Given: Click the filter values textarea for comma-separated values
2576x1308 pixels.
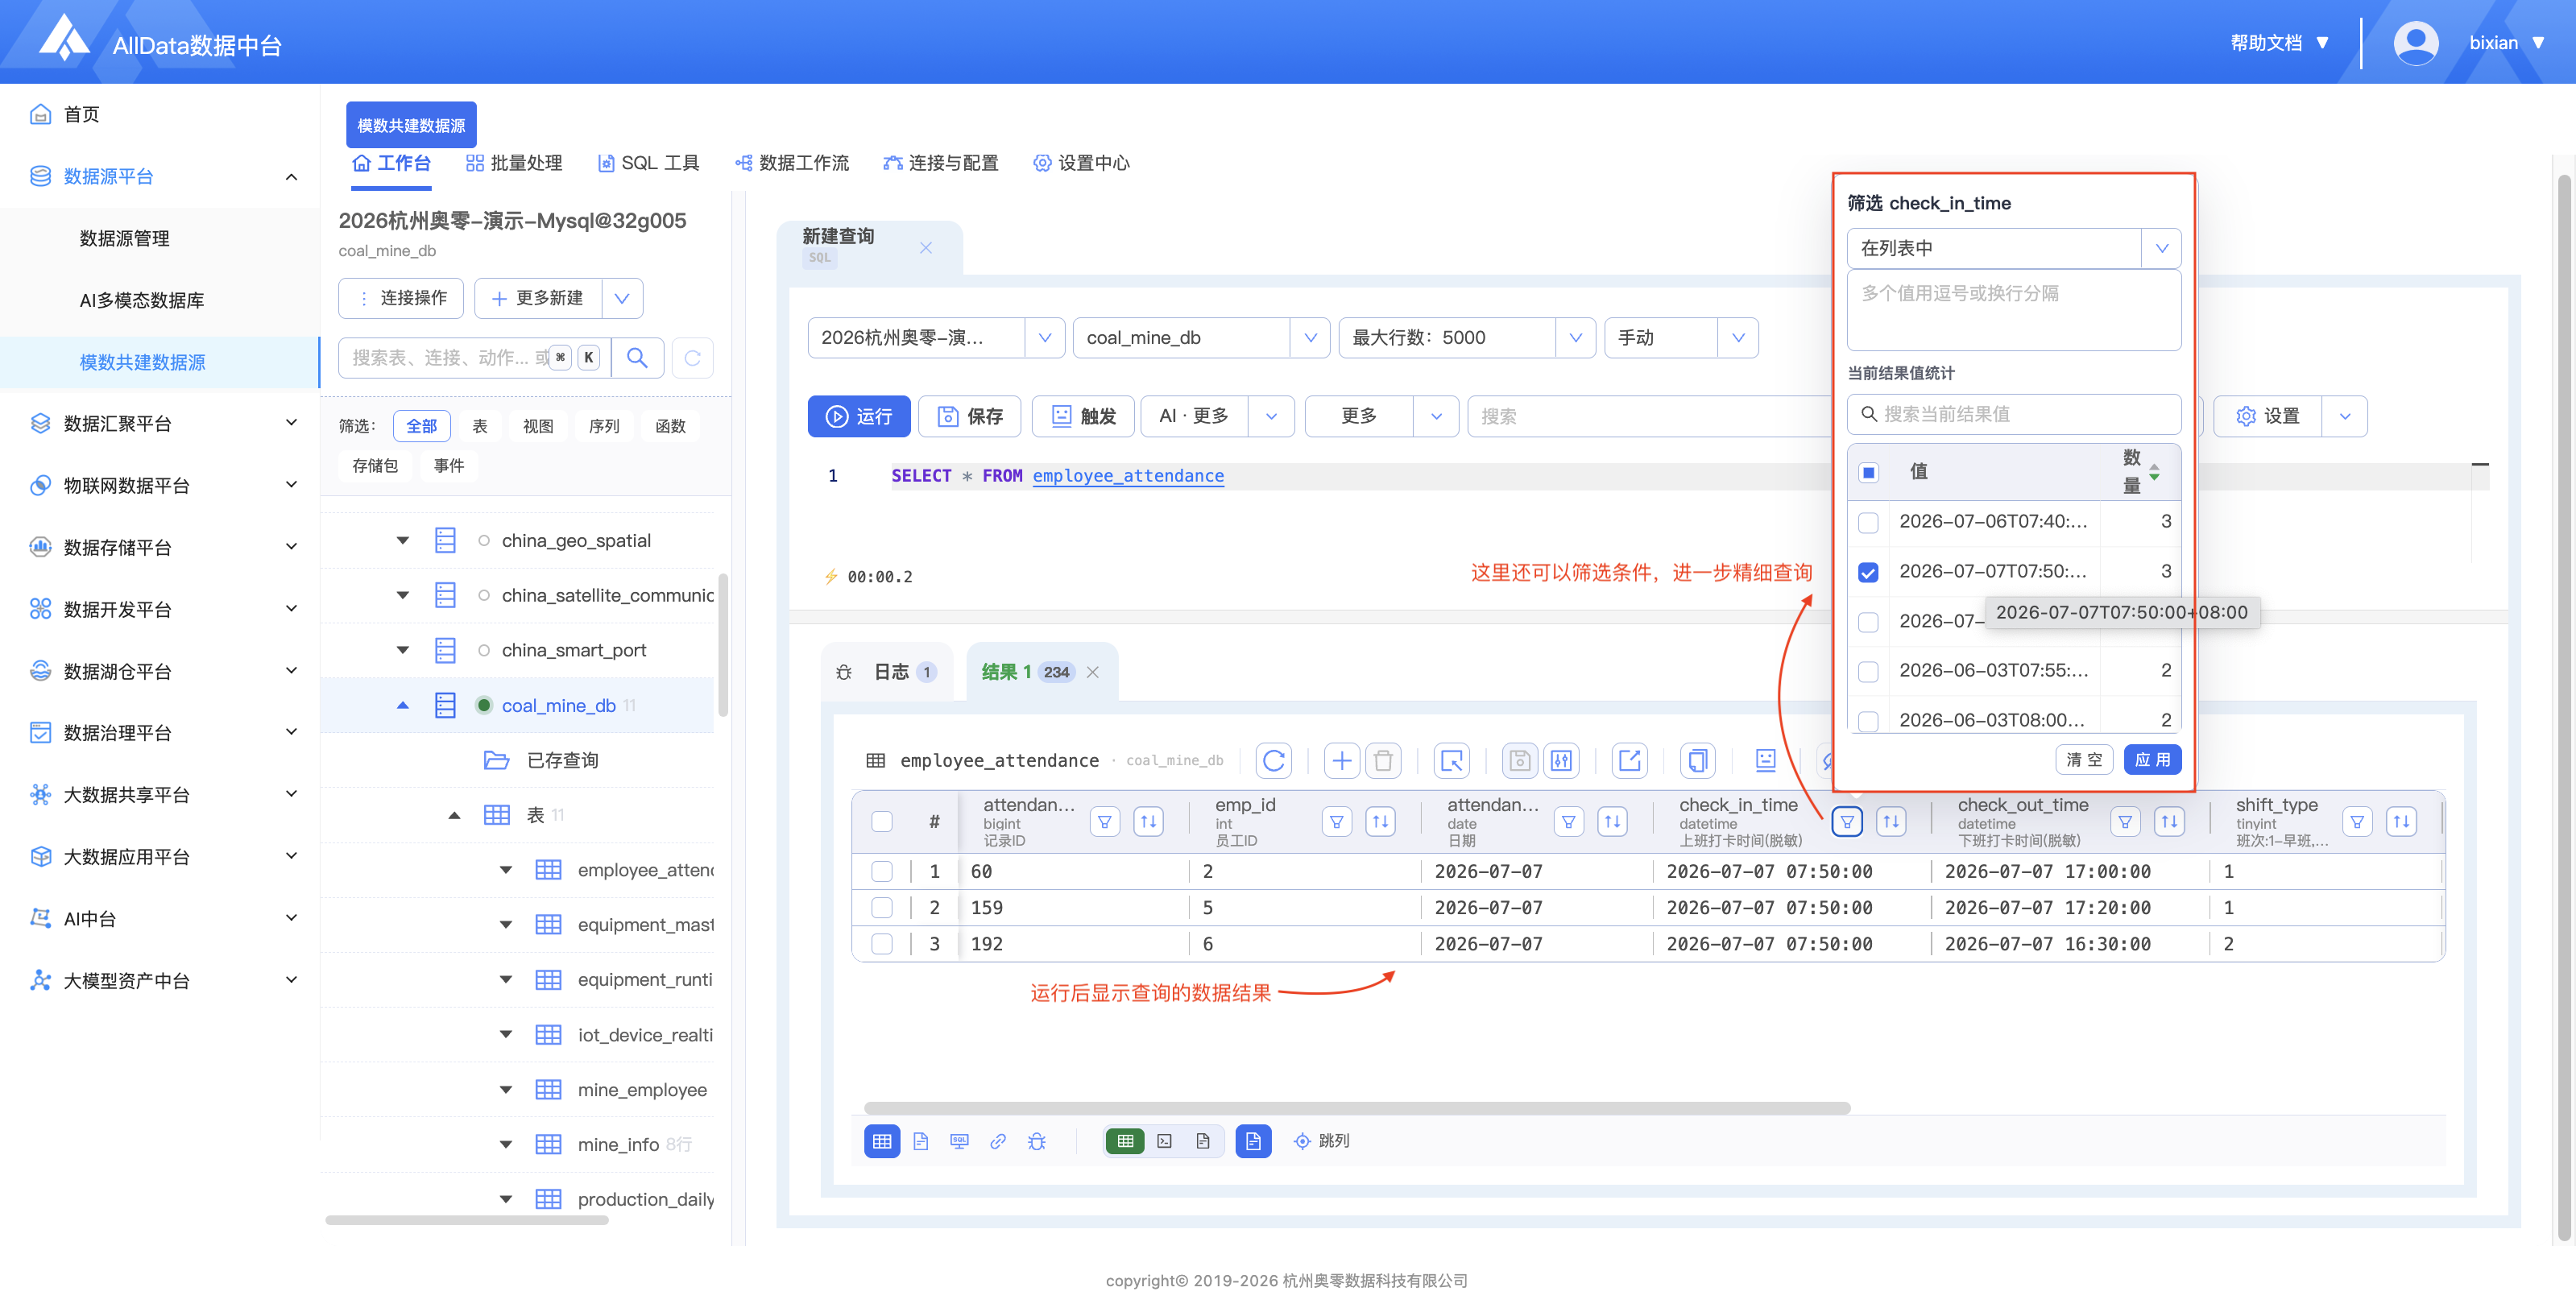Looking at the screenshot, I should click(x=2013, y=310).
